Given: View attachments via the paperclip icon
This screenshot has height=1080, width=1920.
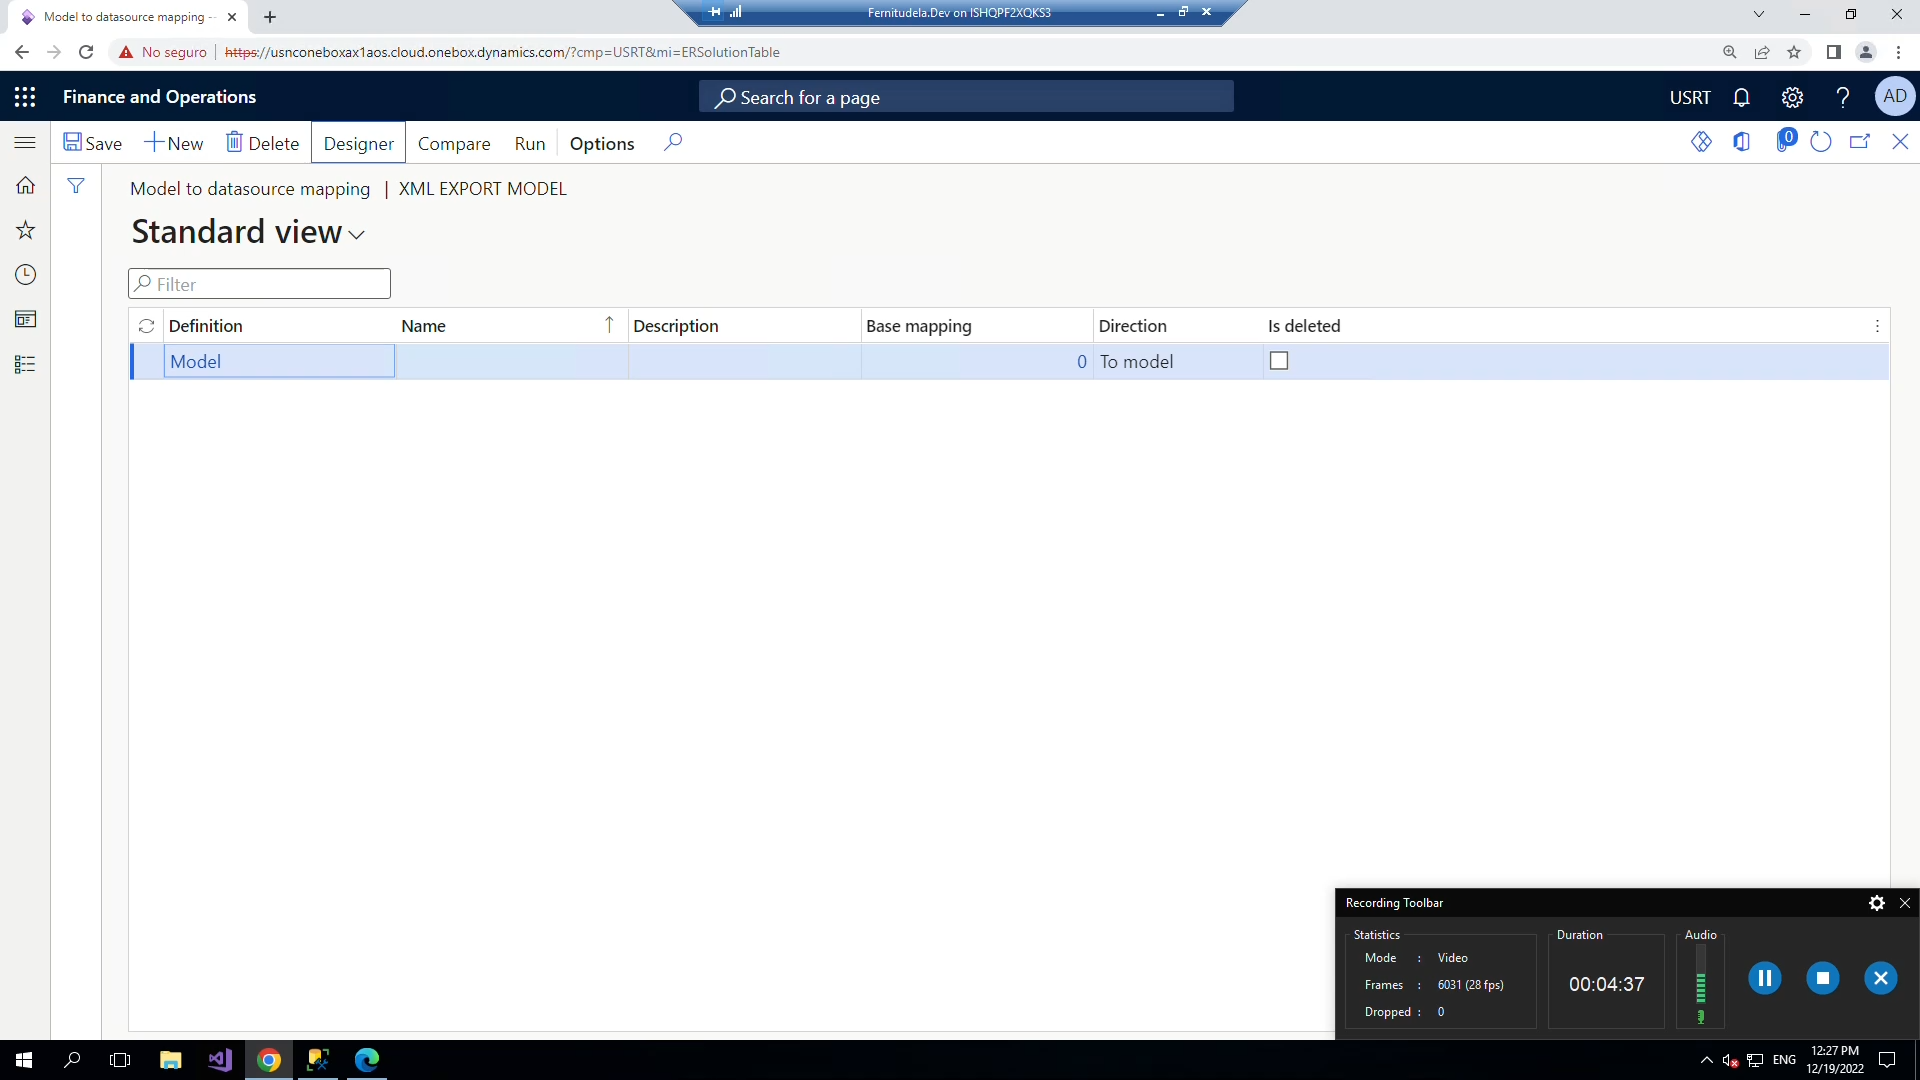Looking at the screenshot, I should click(1785, 142).
